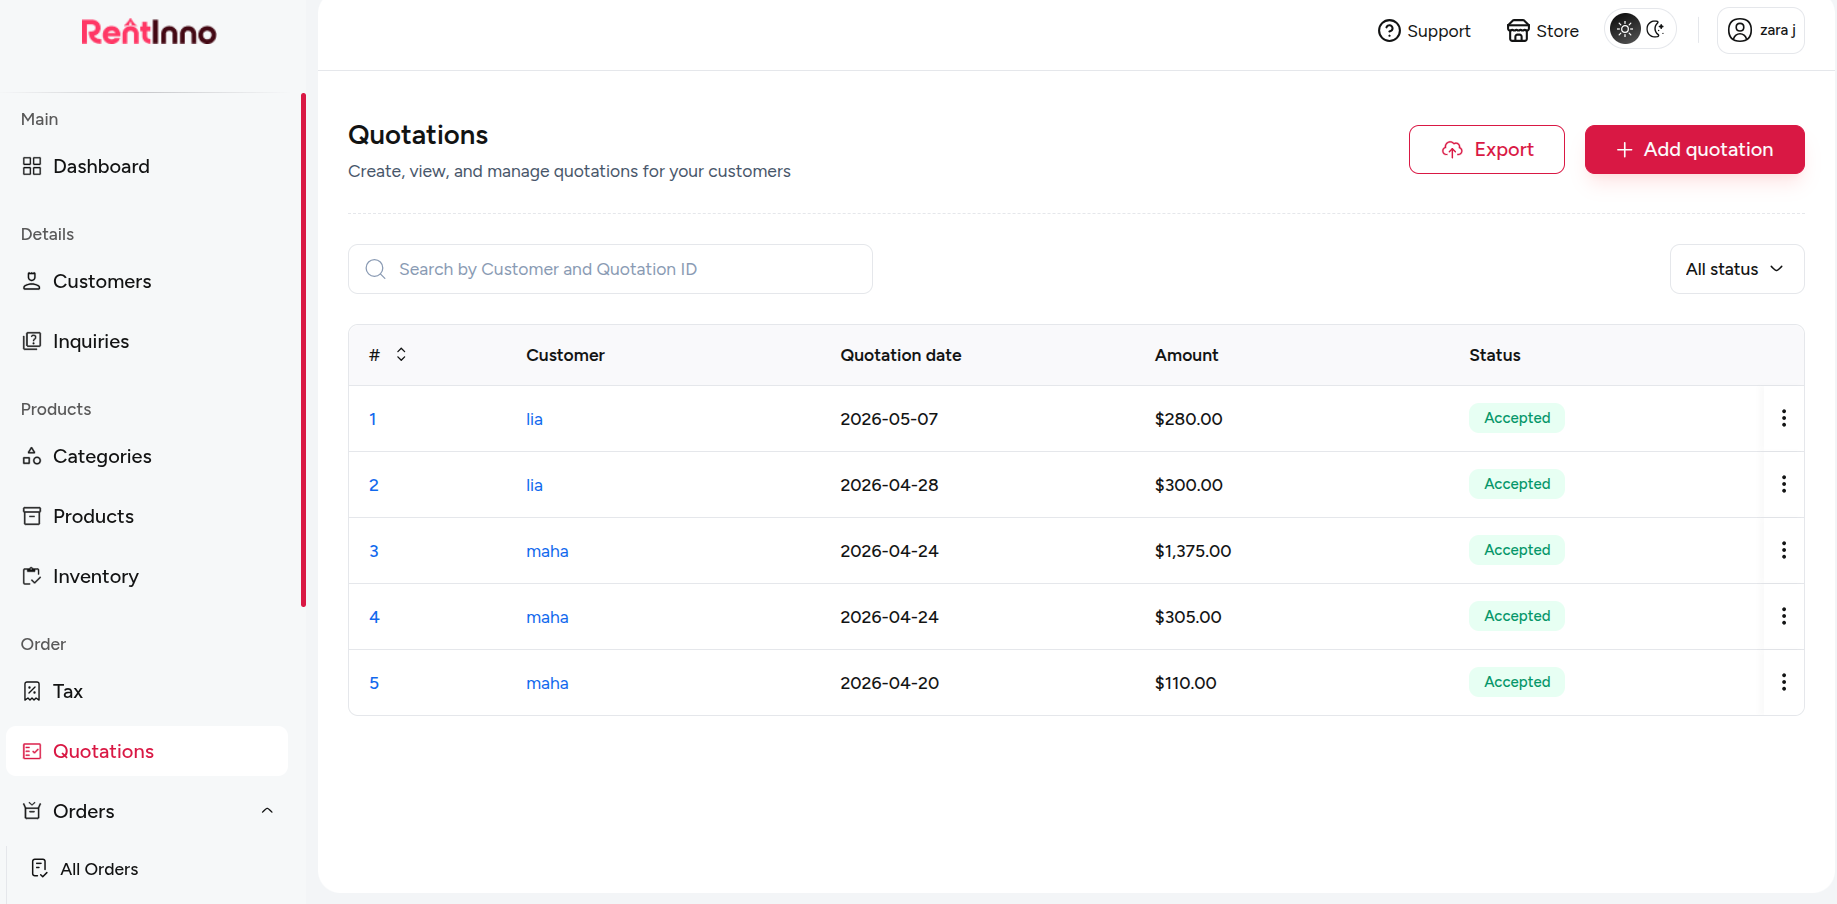Open the kebab menu for the $1,375.00 row
1837x904 pixels.
click(1784, 550)
